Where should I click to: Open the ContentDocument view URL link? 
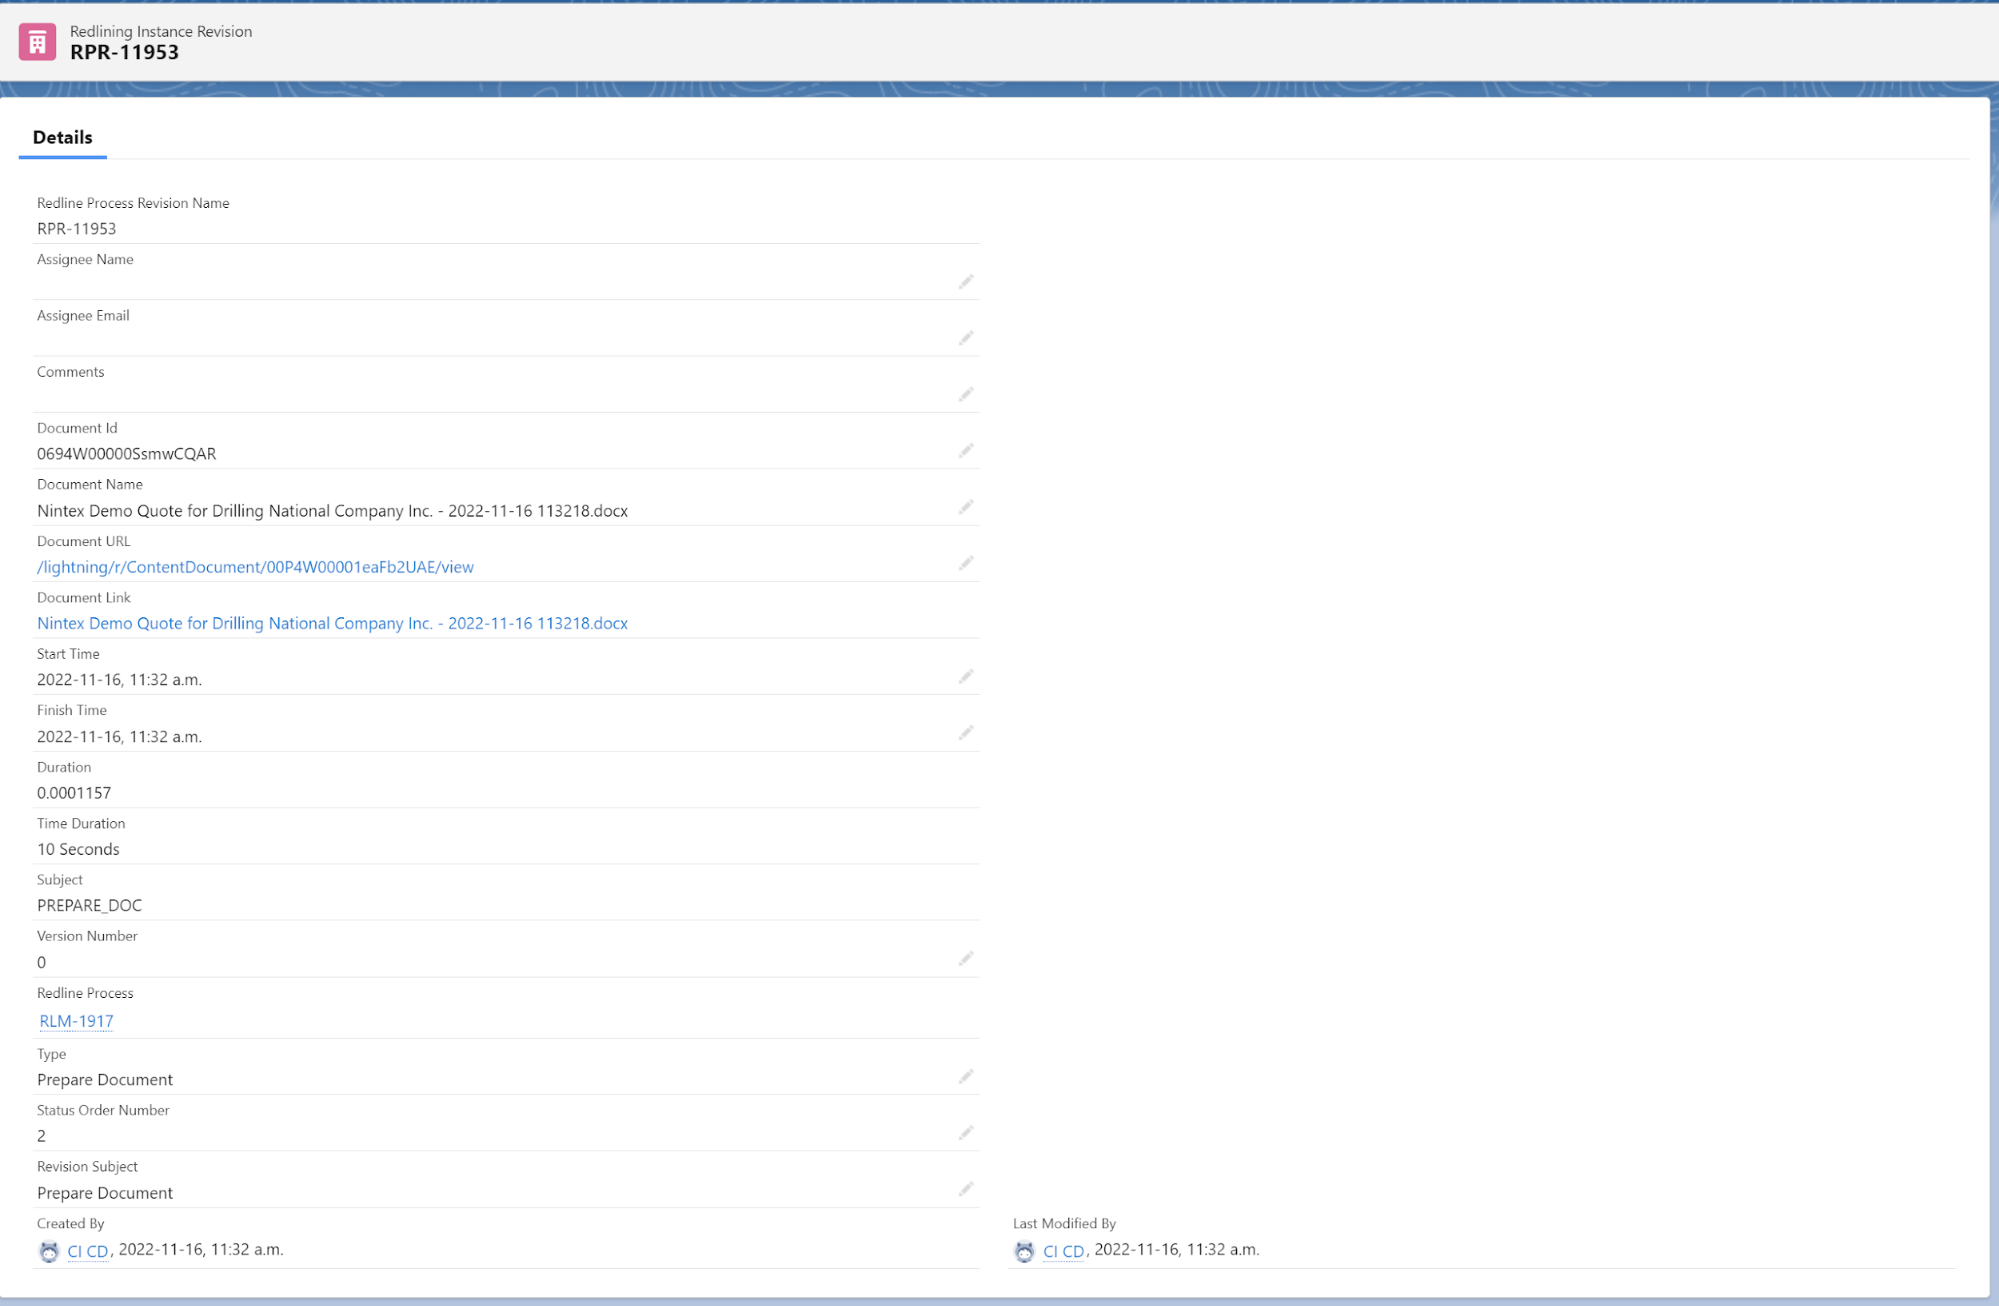[255, 567]
